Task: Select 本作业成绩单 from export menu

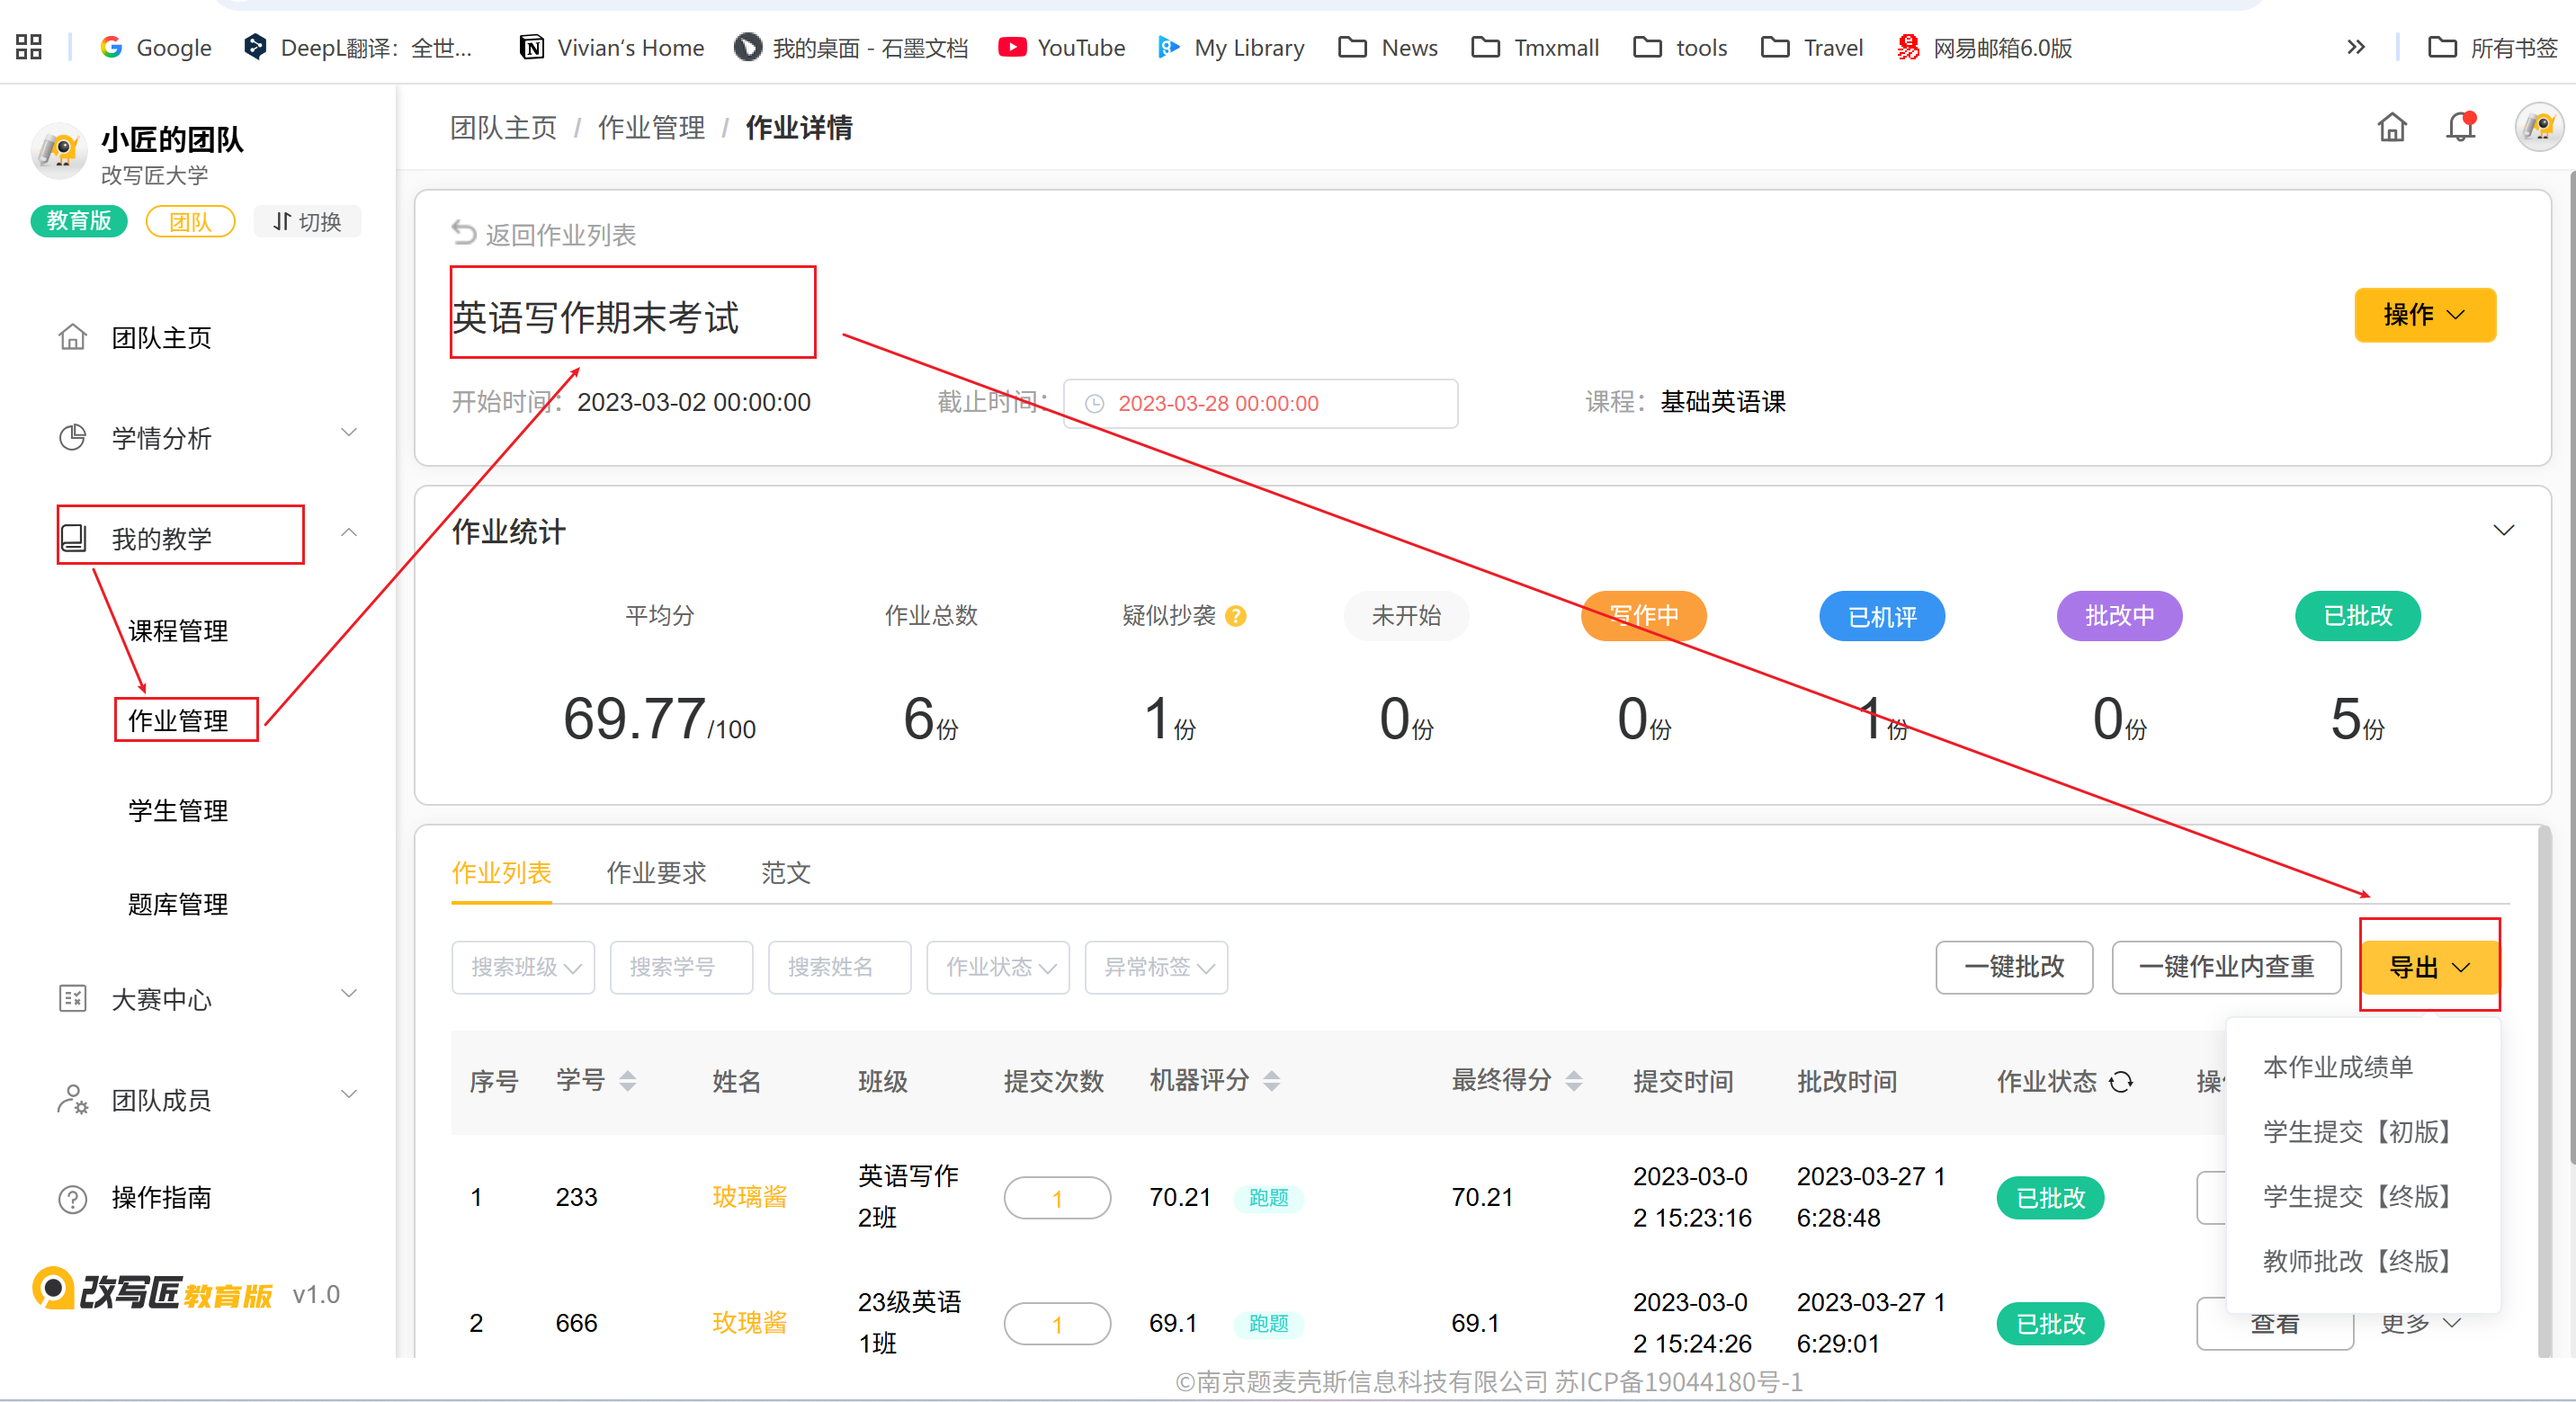Action: tap(2337, 1067)
